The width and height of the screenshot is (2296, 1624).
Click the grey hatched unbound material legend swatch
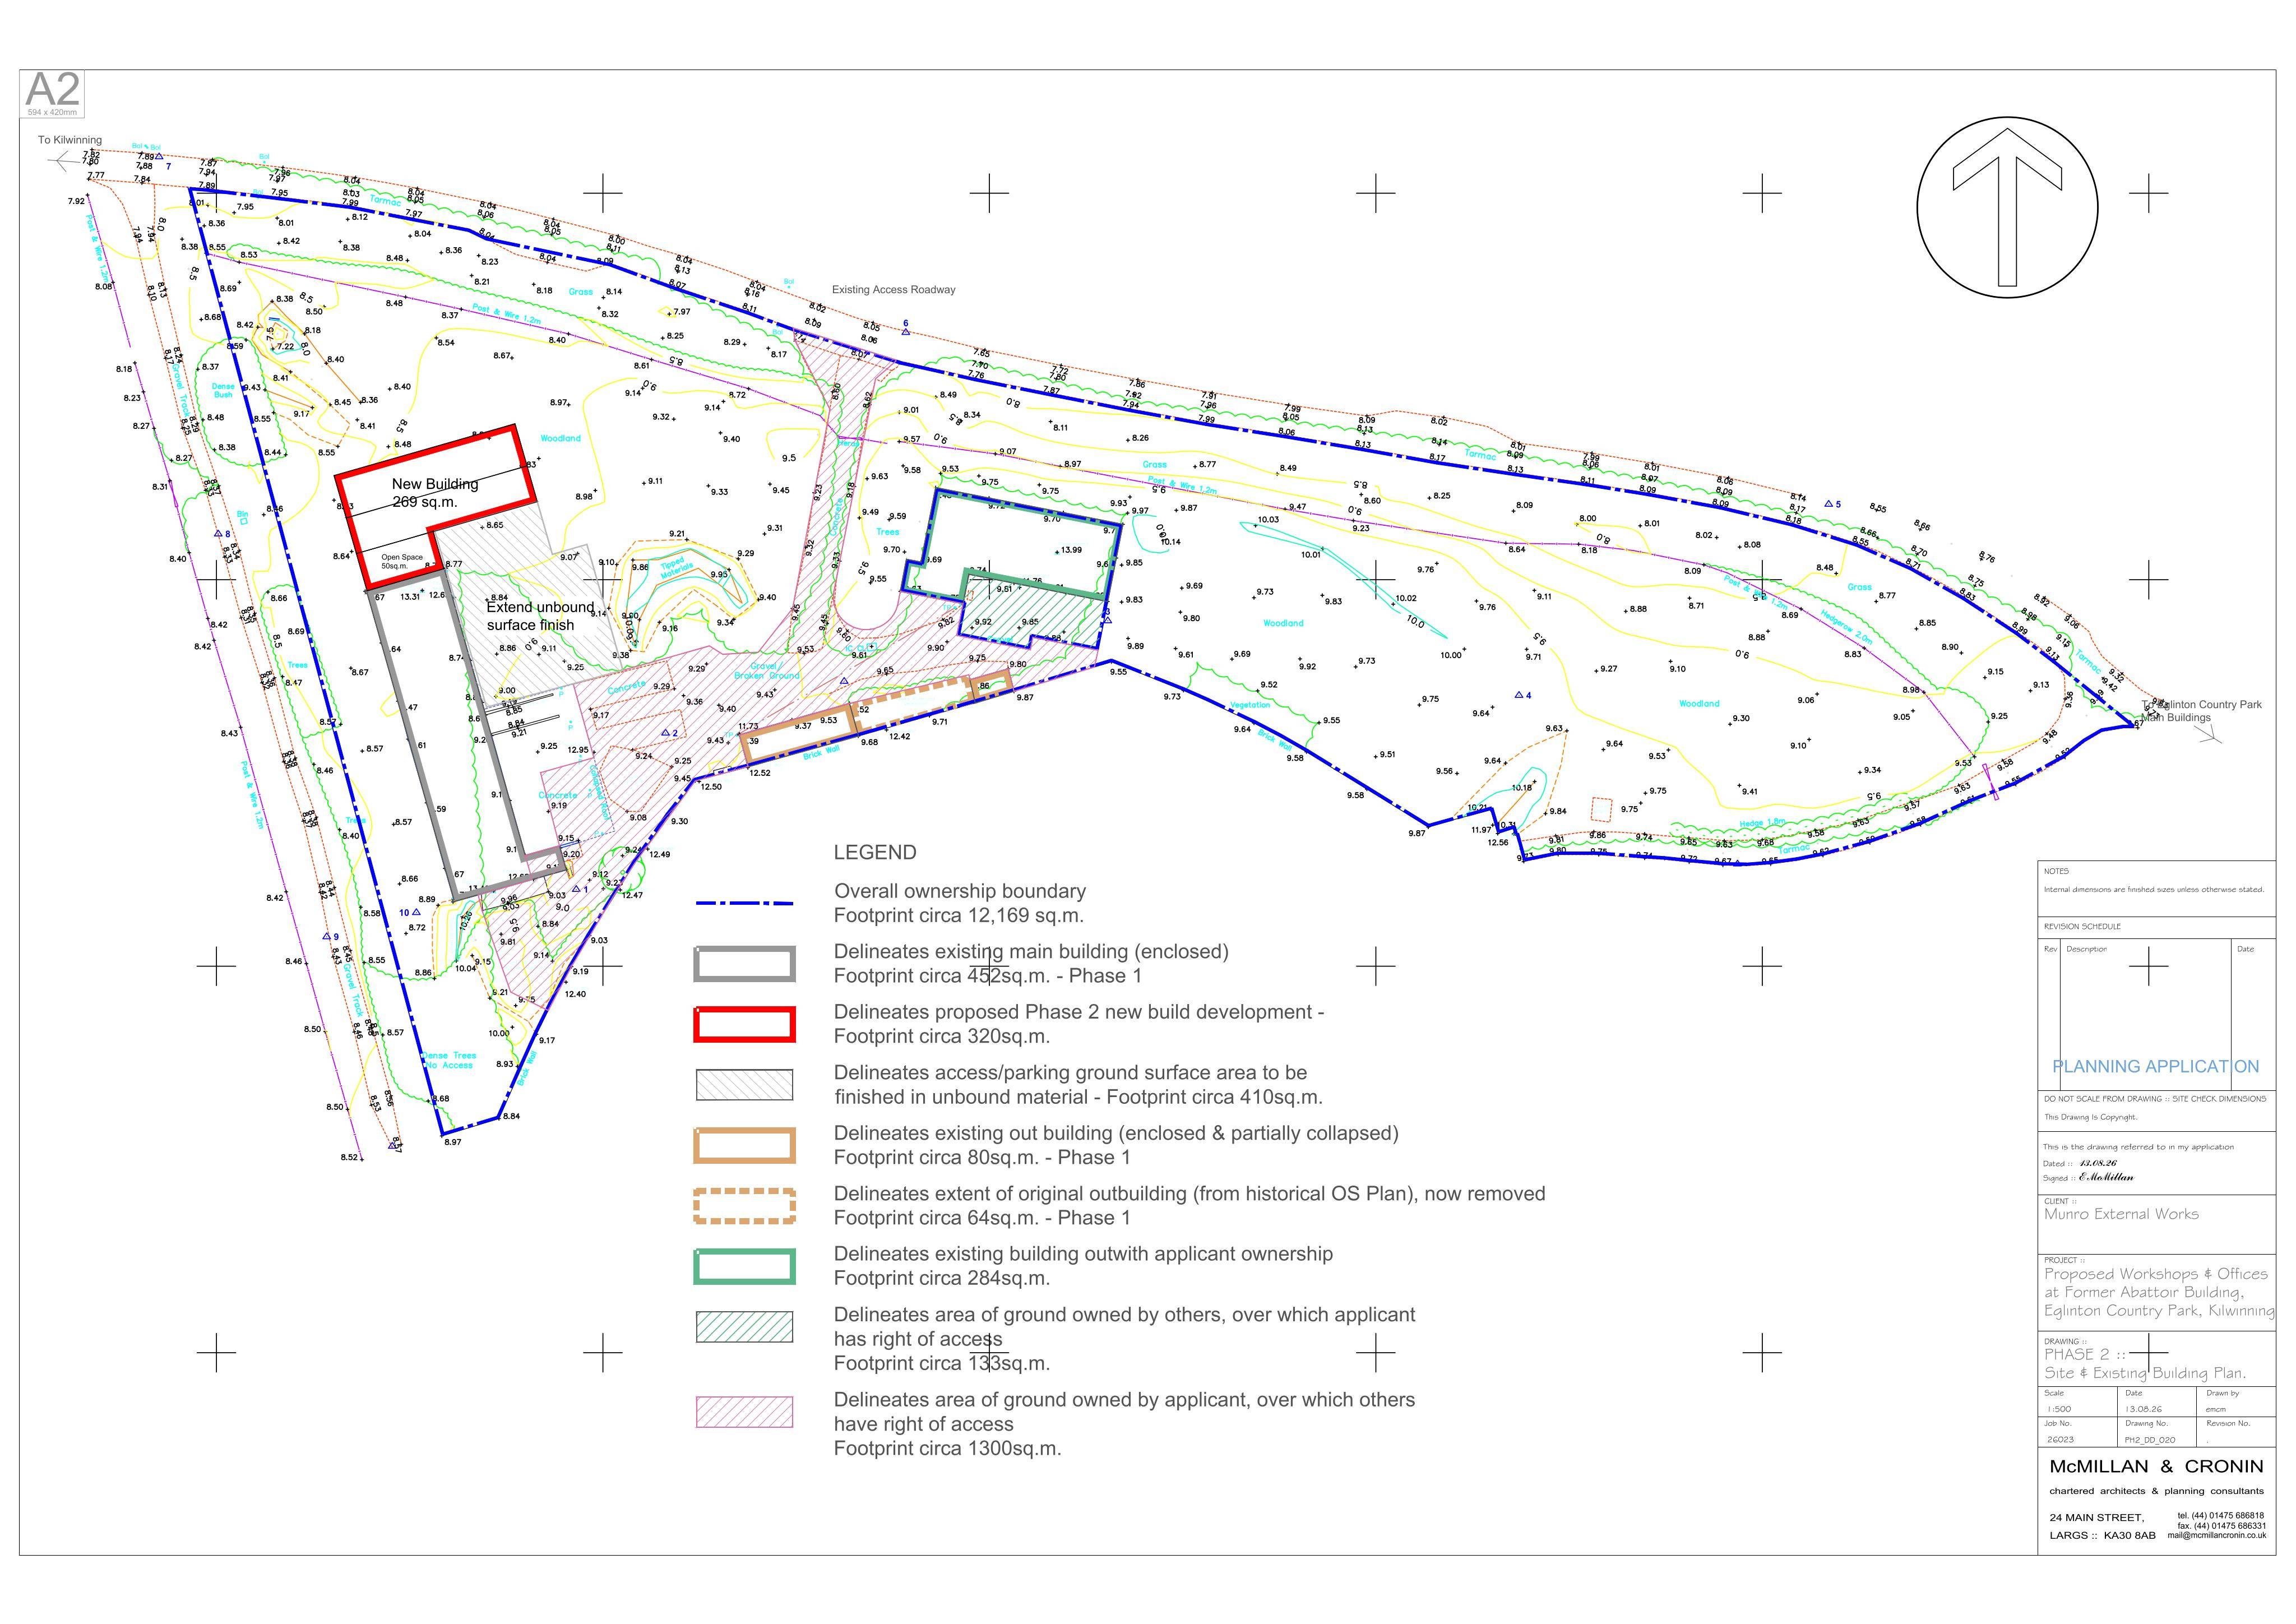coord(744,1085)
